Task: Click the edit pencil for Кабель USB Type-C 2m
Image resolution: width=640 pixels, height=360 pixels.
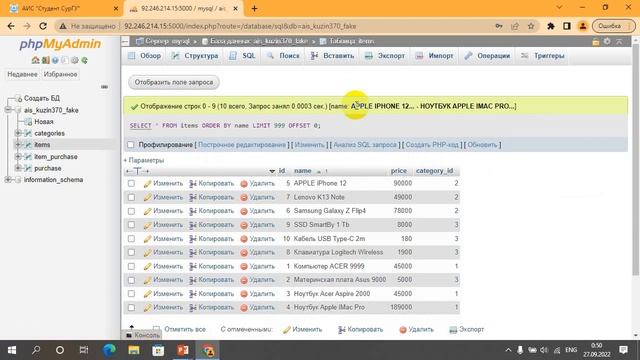Action: [x=147, y=239]
